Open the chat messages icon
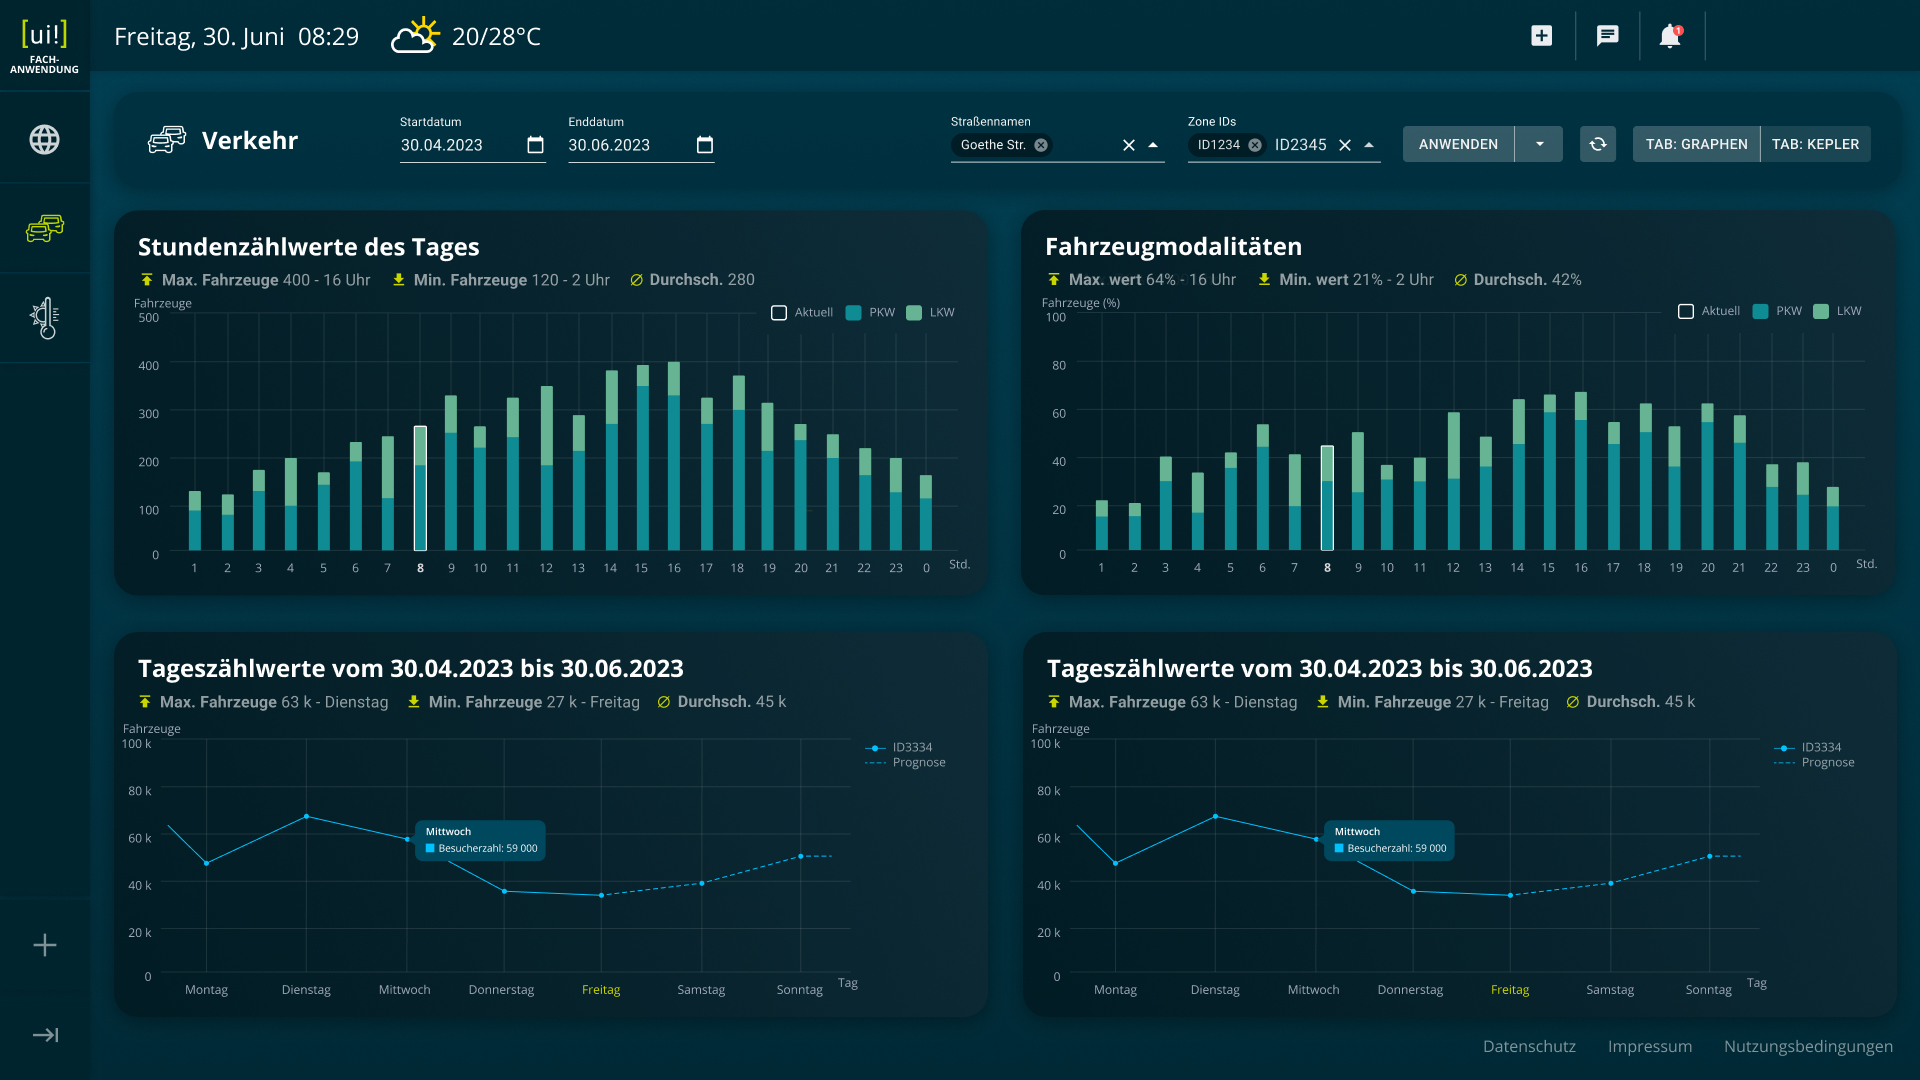The image size is (1920, 1080). coord(1607,36)
